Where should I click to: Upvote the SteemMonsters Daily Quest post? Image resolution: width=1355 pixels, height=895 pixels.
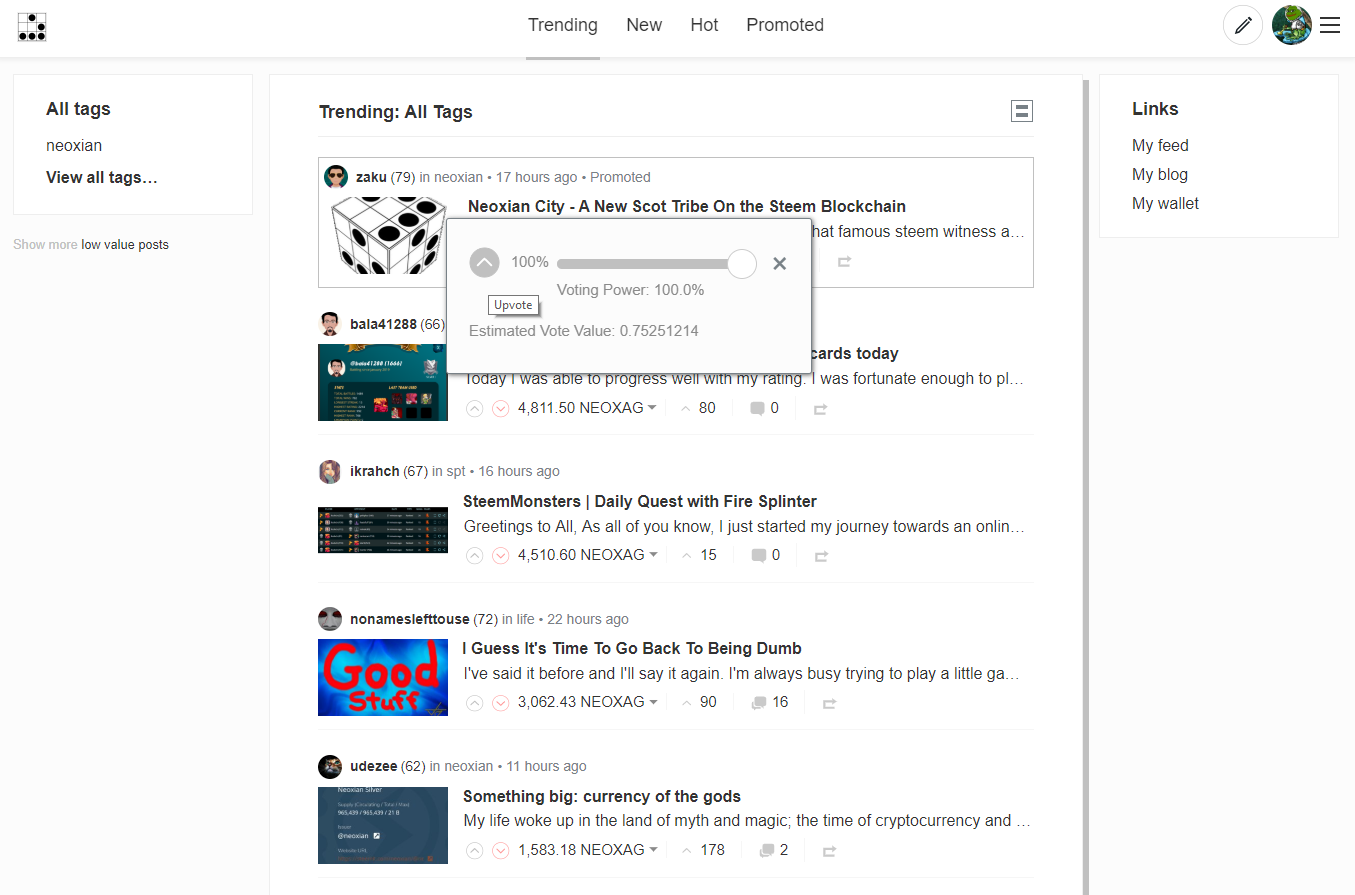[475, 556]
